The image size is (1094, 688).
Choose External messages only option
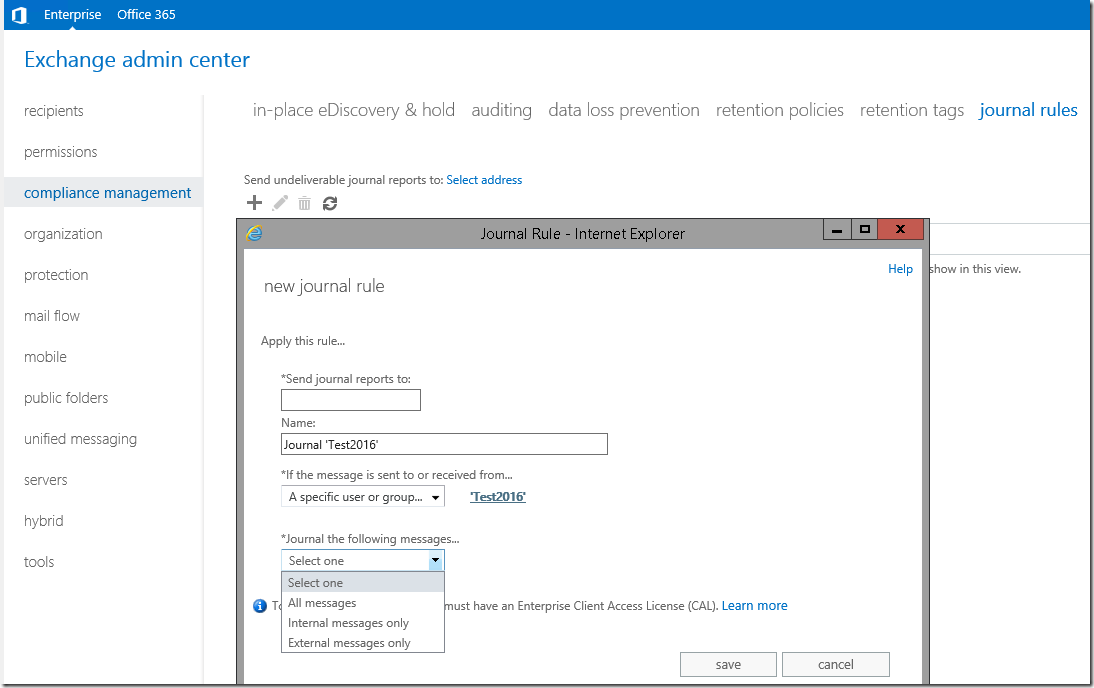click(x=363, y=643)
